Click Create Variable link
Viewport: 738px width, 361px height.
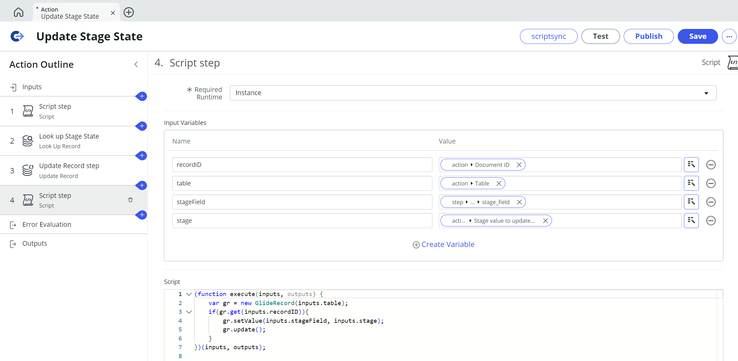pos(443,244)
